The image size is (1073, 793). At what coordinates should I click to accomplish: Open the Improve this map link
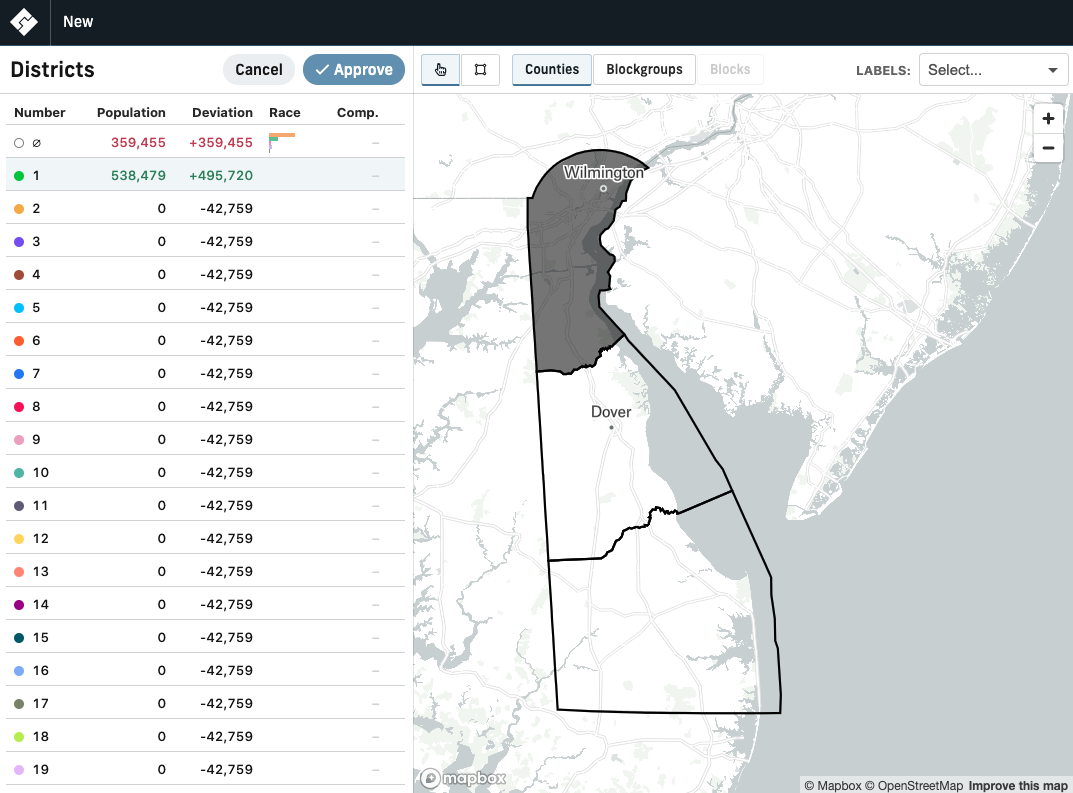pyautogui.click(x=1017, y=786)
